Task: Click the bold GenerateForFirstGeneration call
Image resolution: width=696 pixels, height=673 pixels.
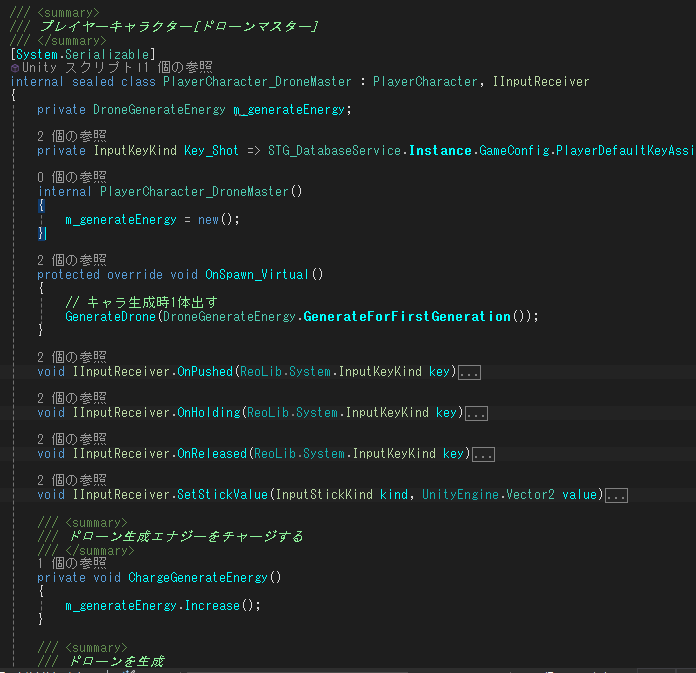Action: 407,317
